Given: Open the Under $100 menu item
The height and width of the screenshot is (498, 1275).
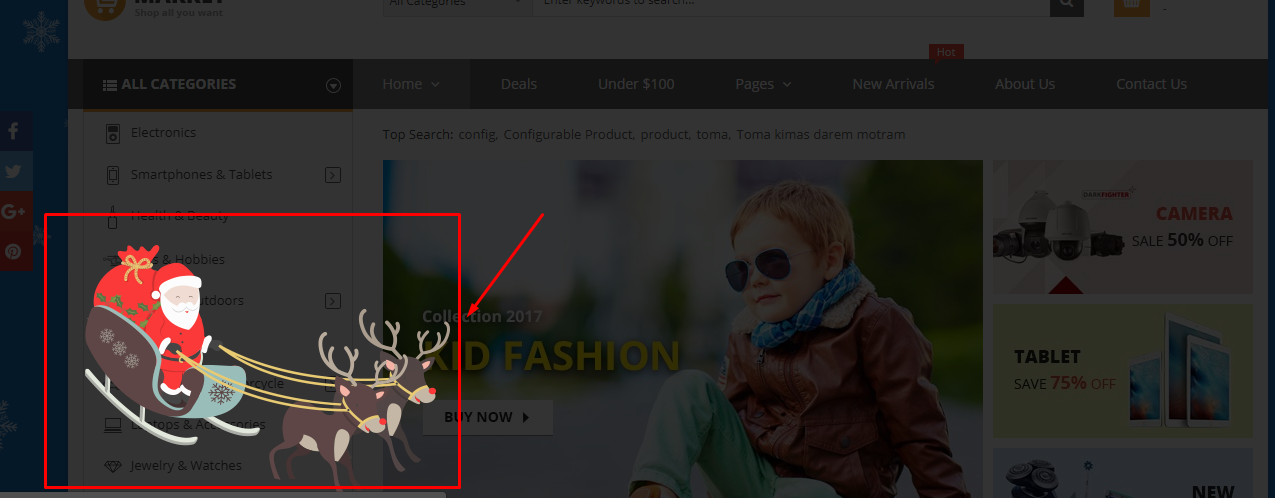Looking at the screenshot, I should (x=636, y=84).
